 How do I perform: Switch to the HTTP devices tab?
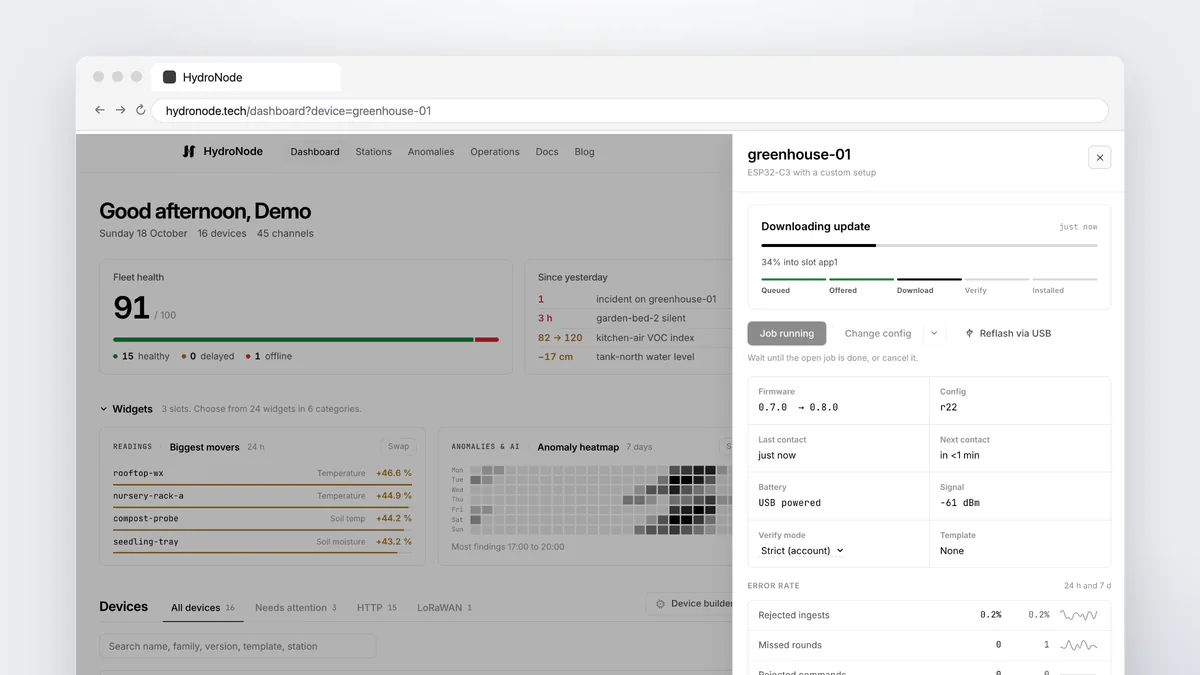click(x=377, y=608)
